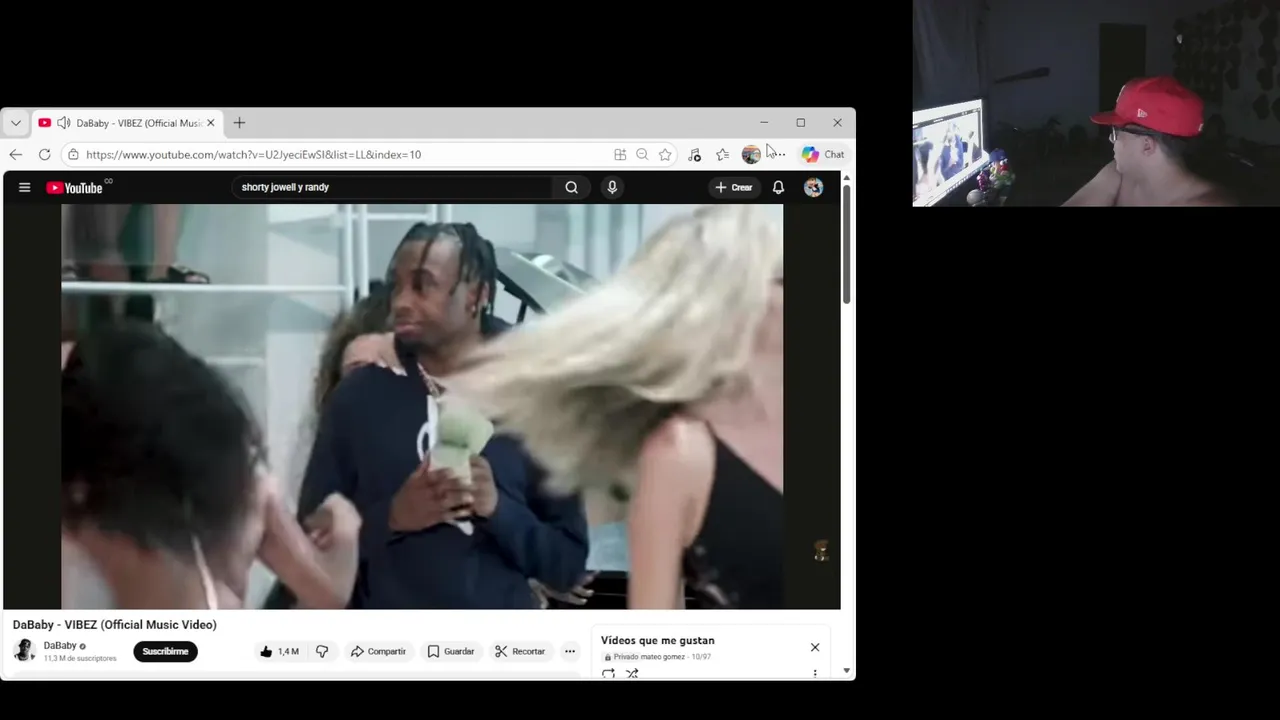This screenshot has width=1280, height=720.
Task: Expand the tab search dropdown arrow
Action: [x=15, y=123]
